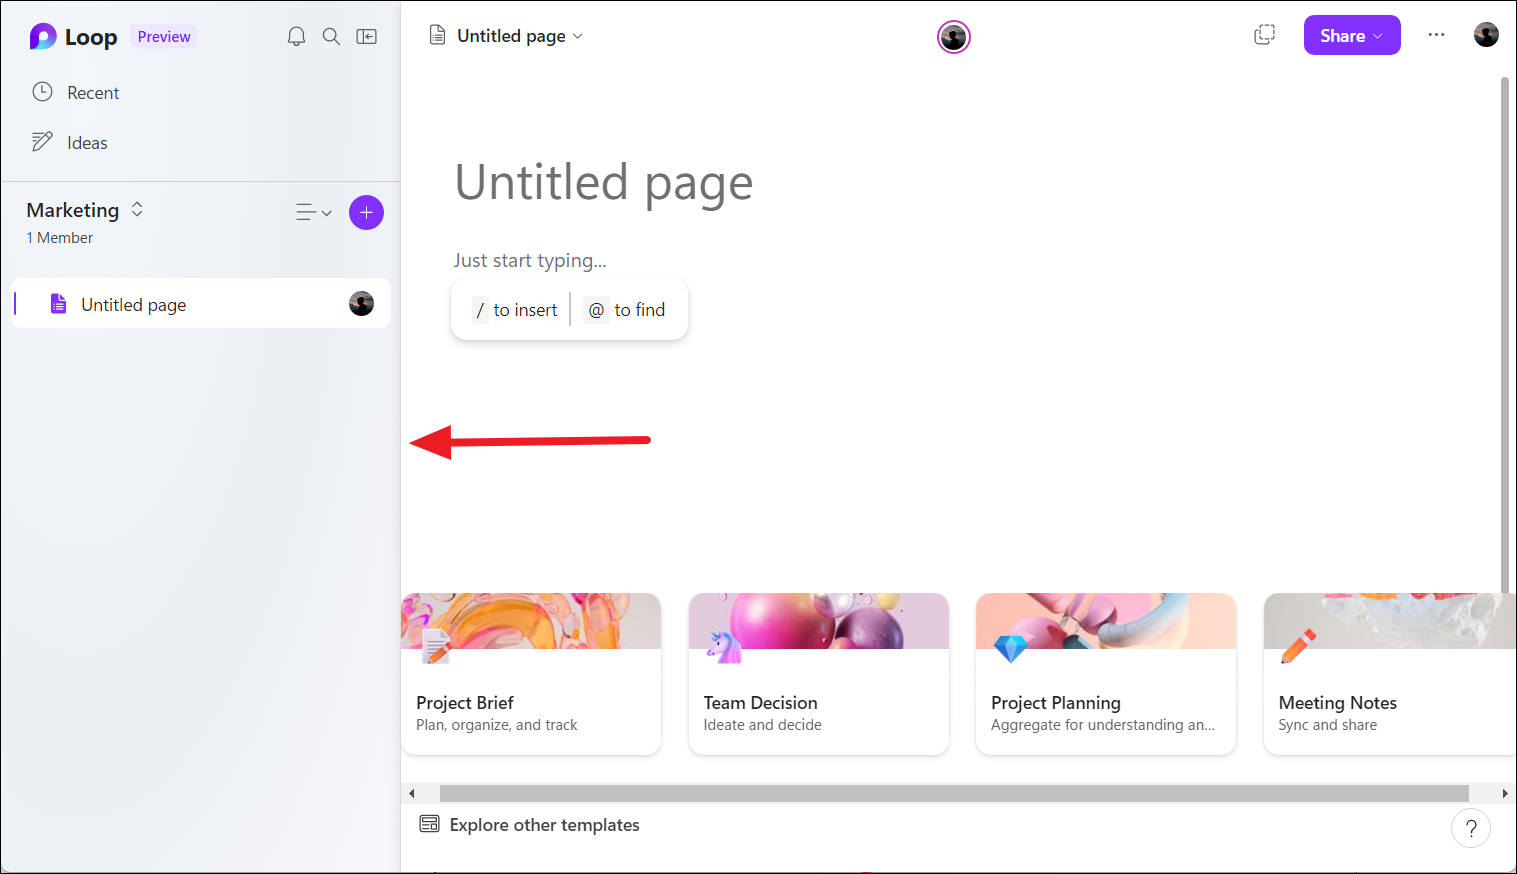
Task: Click the vertical page scrollbar
Action: [x=1505, y=335]
